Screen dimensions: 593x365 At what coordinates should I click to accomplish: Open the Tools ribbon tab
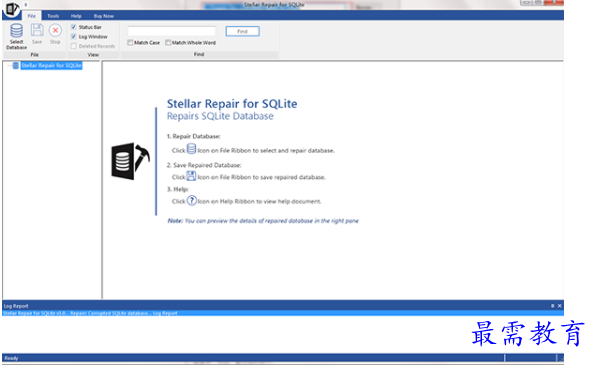pos(53,16)
